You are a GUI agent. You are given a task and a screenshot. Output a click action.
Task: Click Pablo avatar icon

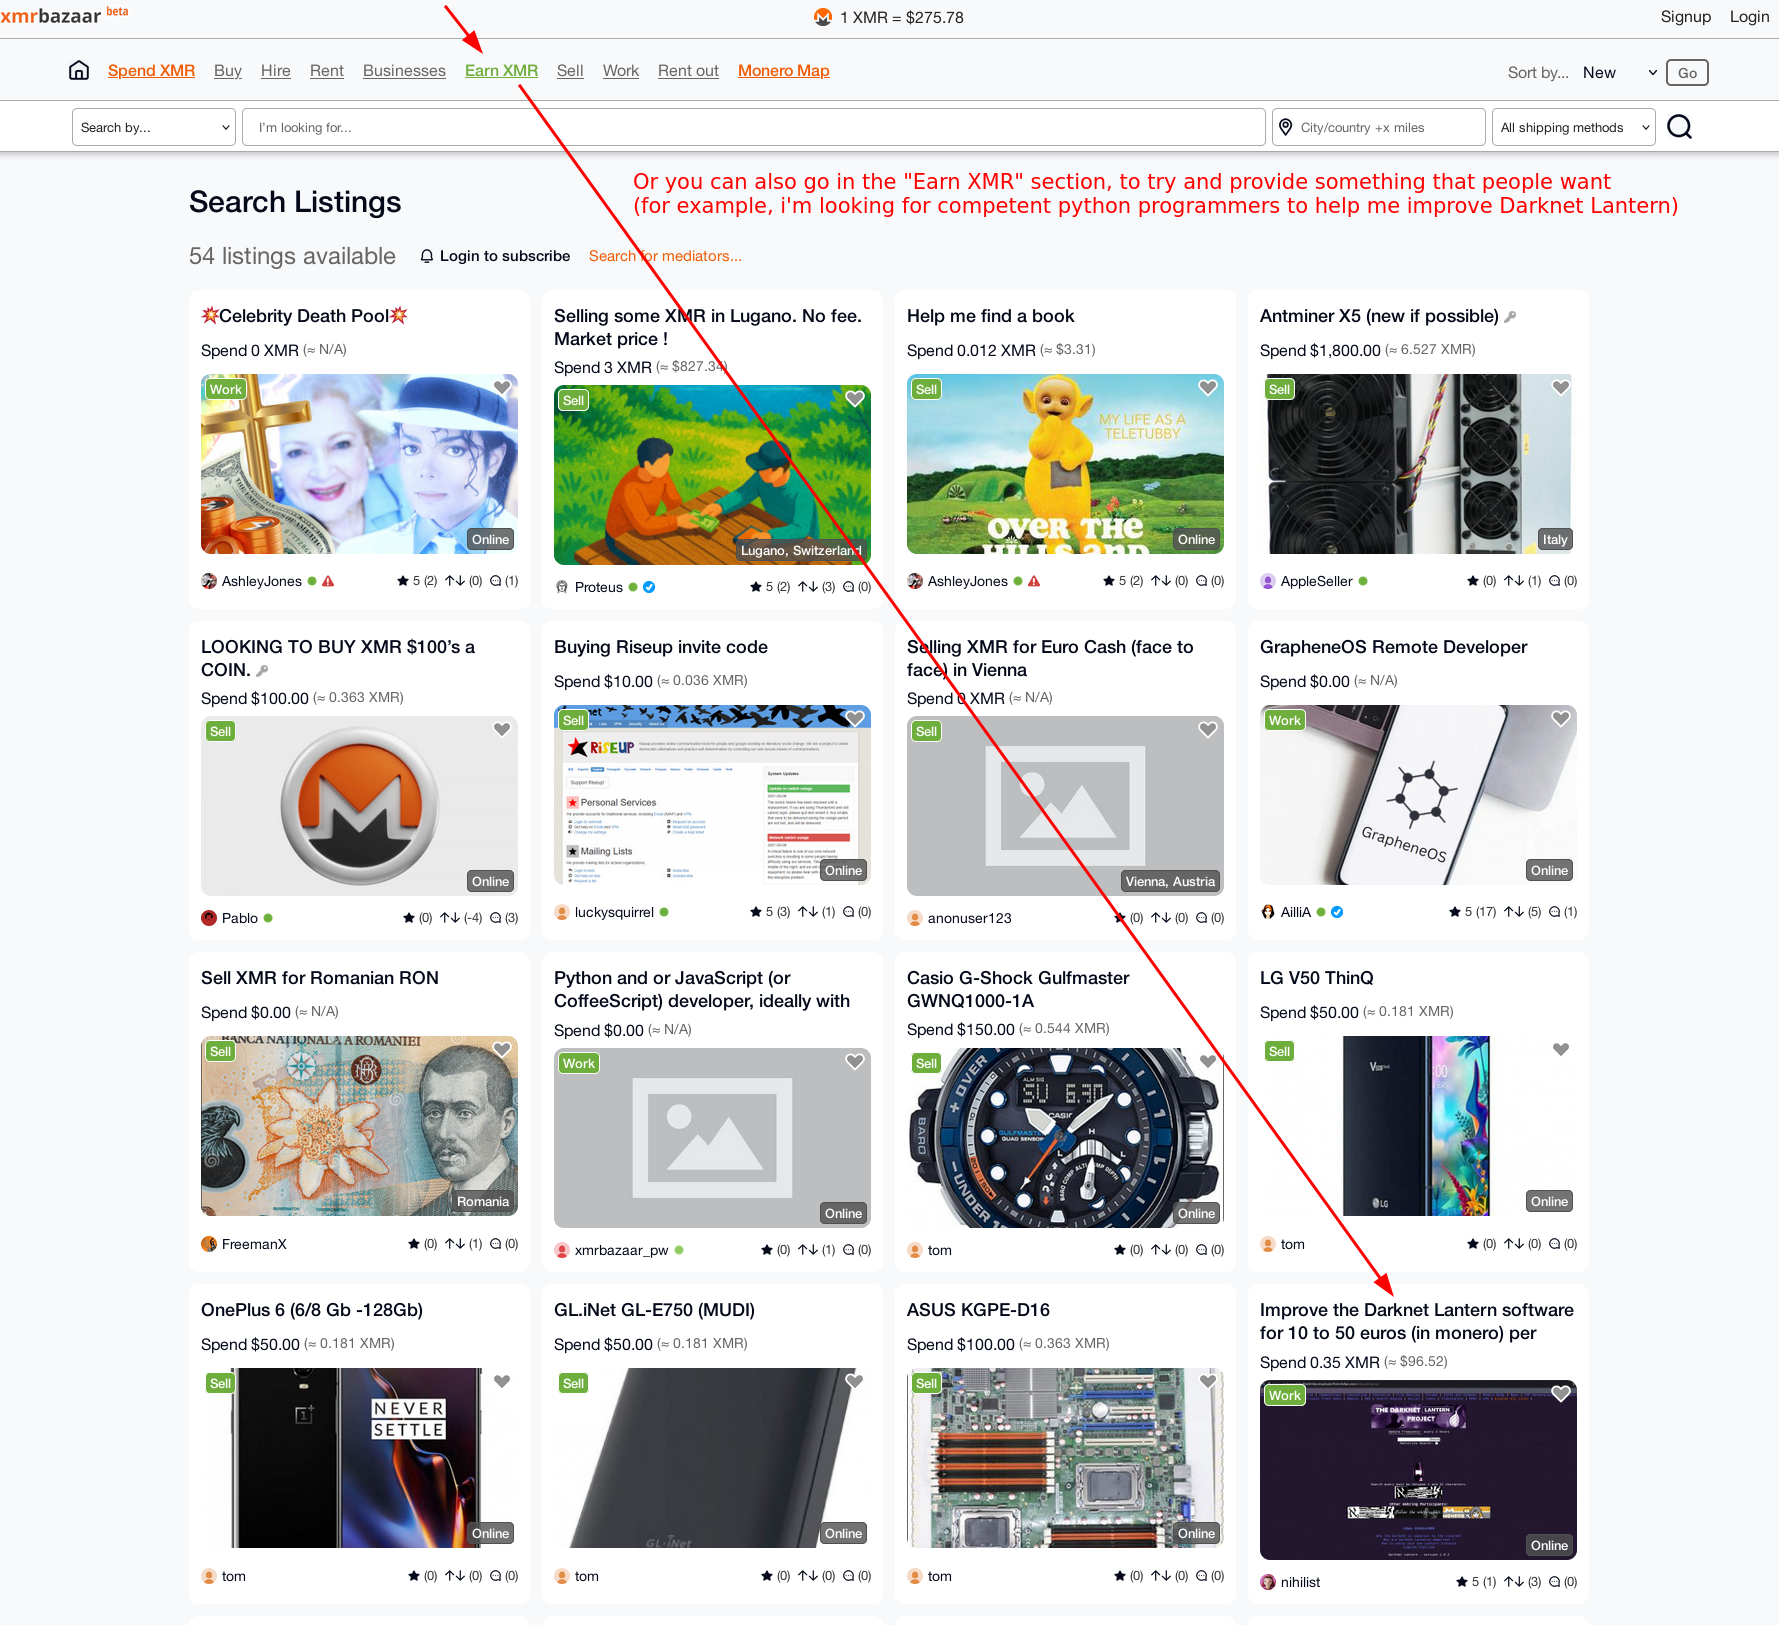click(209, 918)
